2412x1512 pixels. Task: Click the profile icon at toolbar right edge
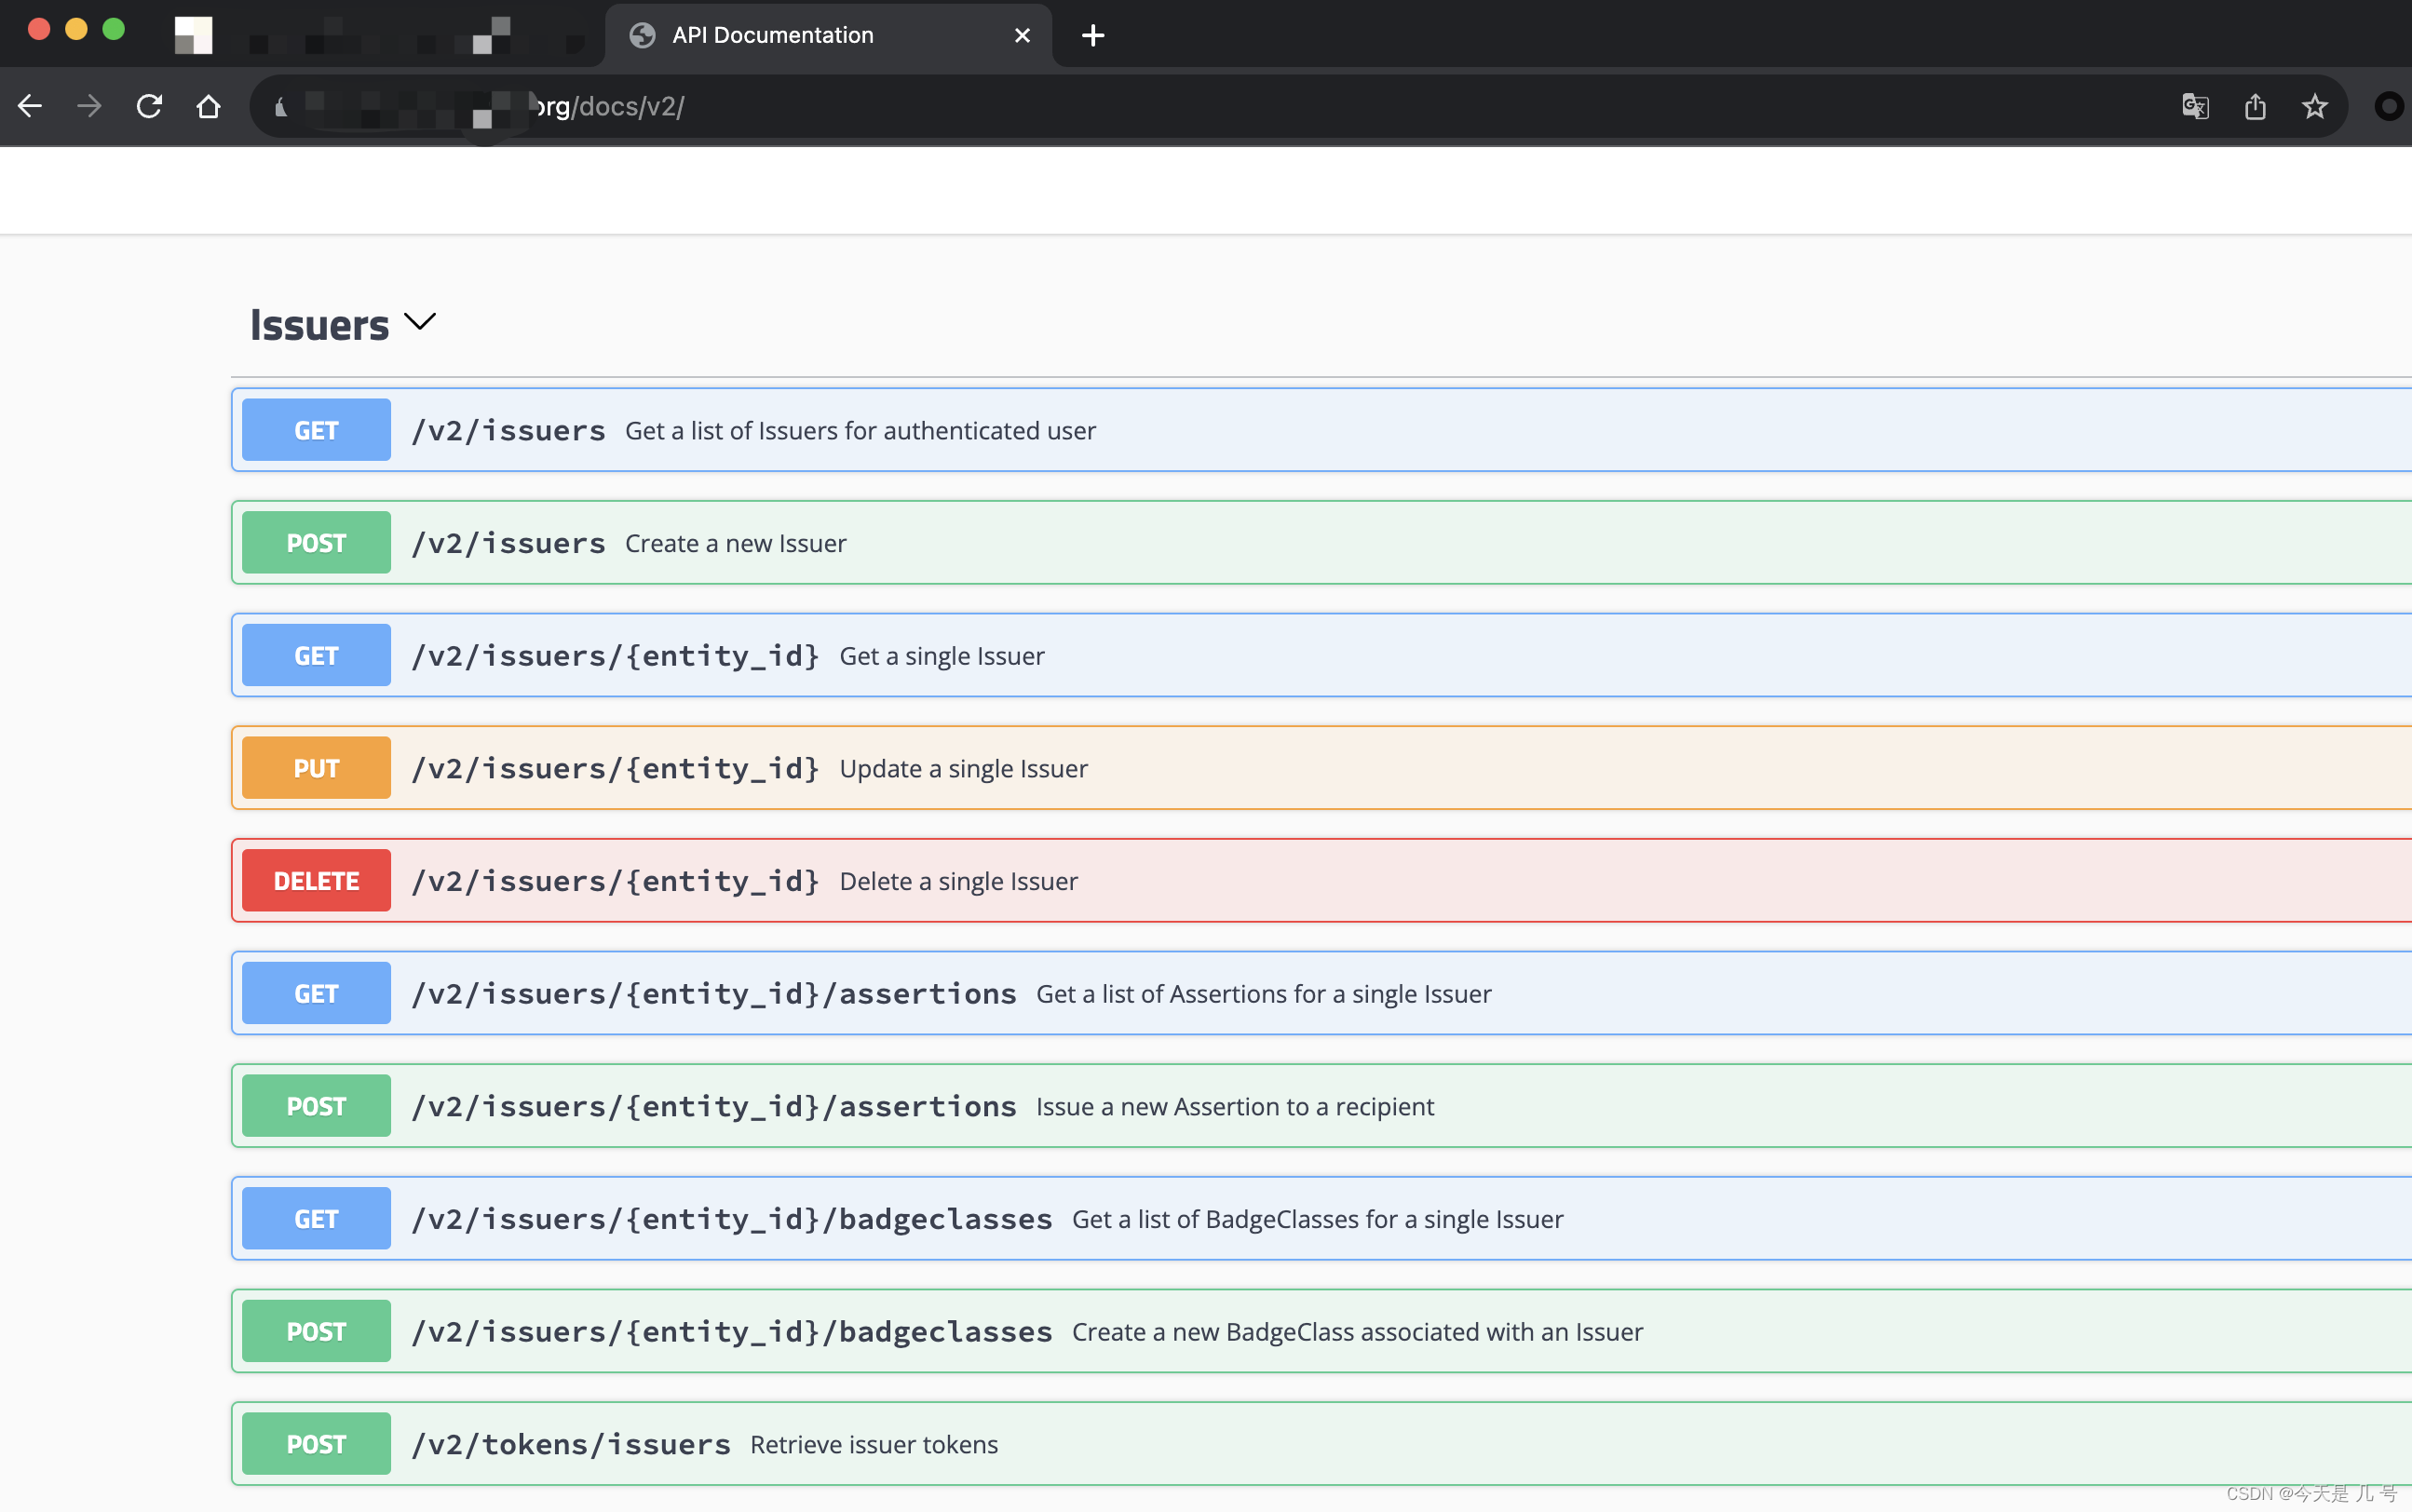pyautogui.click(x=2389, y=106)
